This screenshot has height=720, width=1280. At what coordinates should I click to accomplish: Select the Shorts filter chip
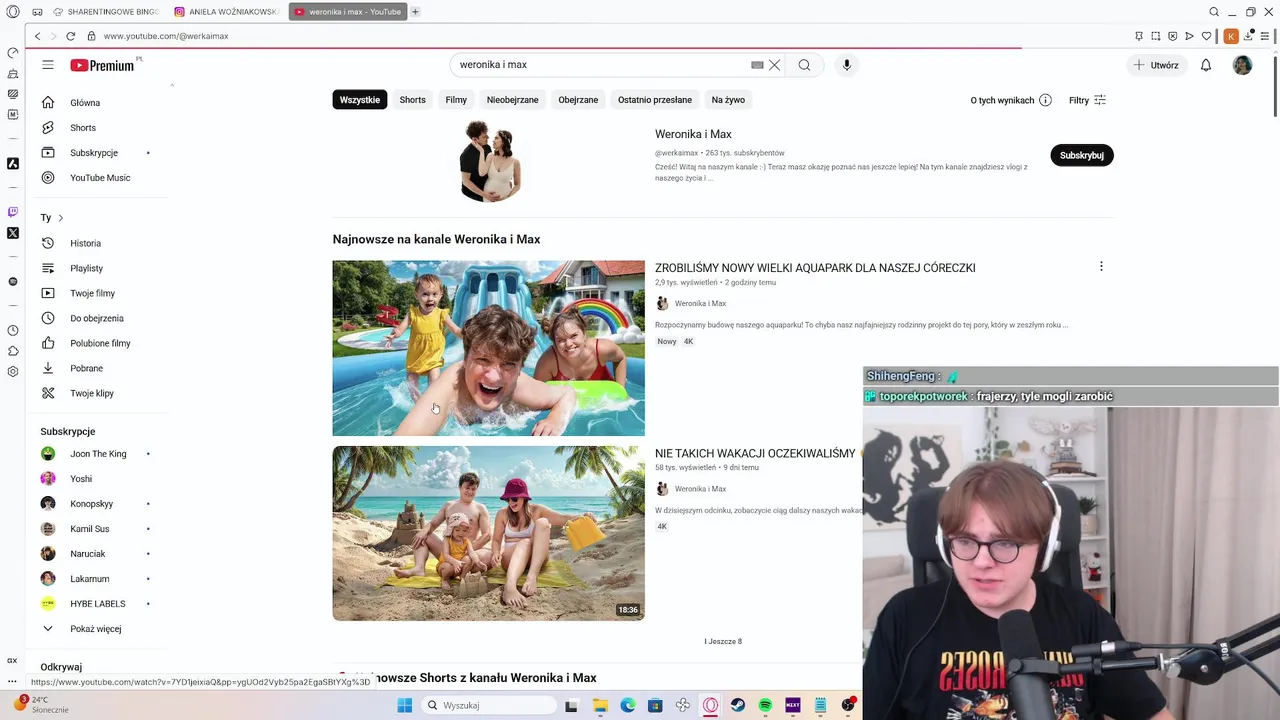pos(413,100)
